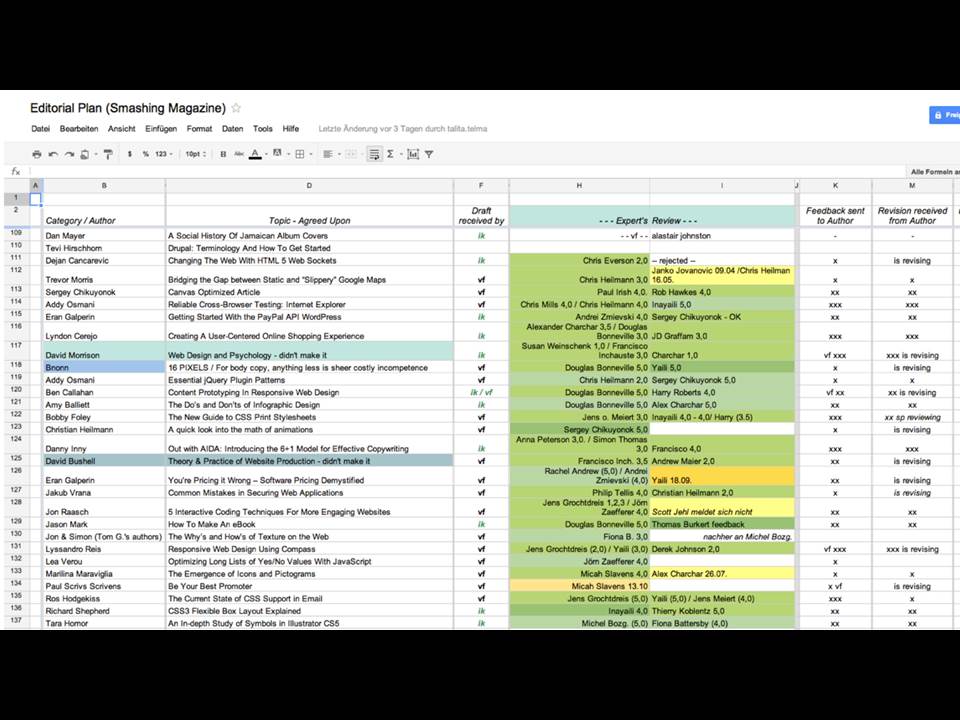
Task: Open the paste options dropdown arrow
Action: [x=96, y=154]
